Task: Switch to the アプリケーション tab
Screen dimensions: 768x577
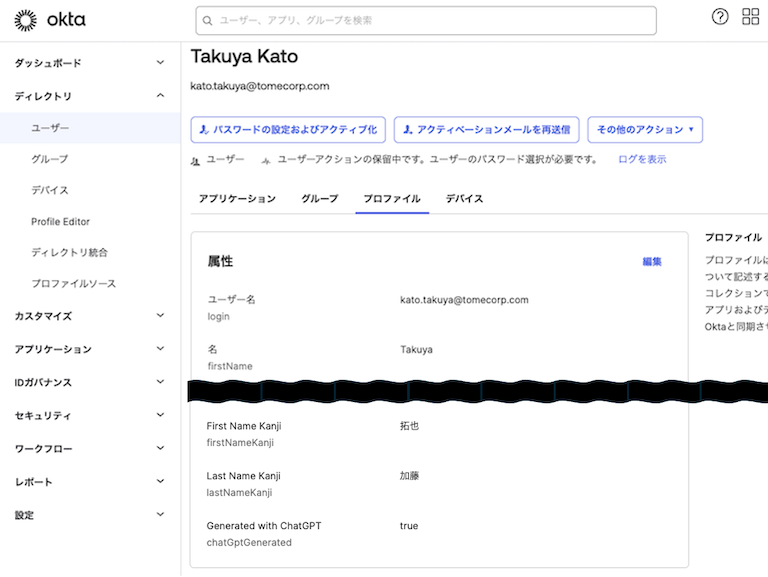Action: click(x=237, y=199)
